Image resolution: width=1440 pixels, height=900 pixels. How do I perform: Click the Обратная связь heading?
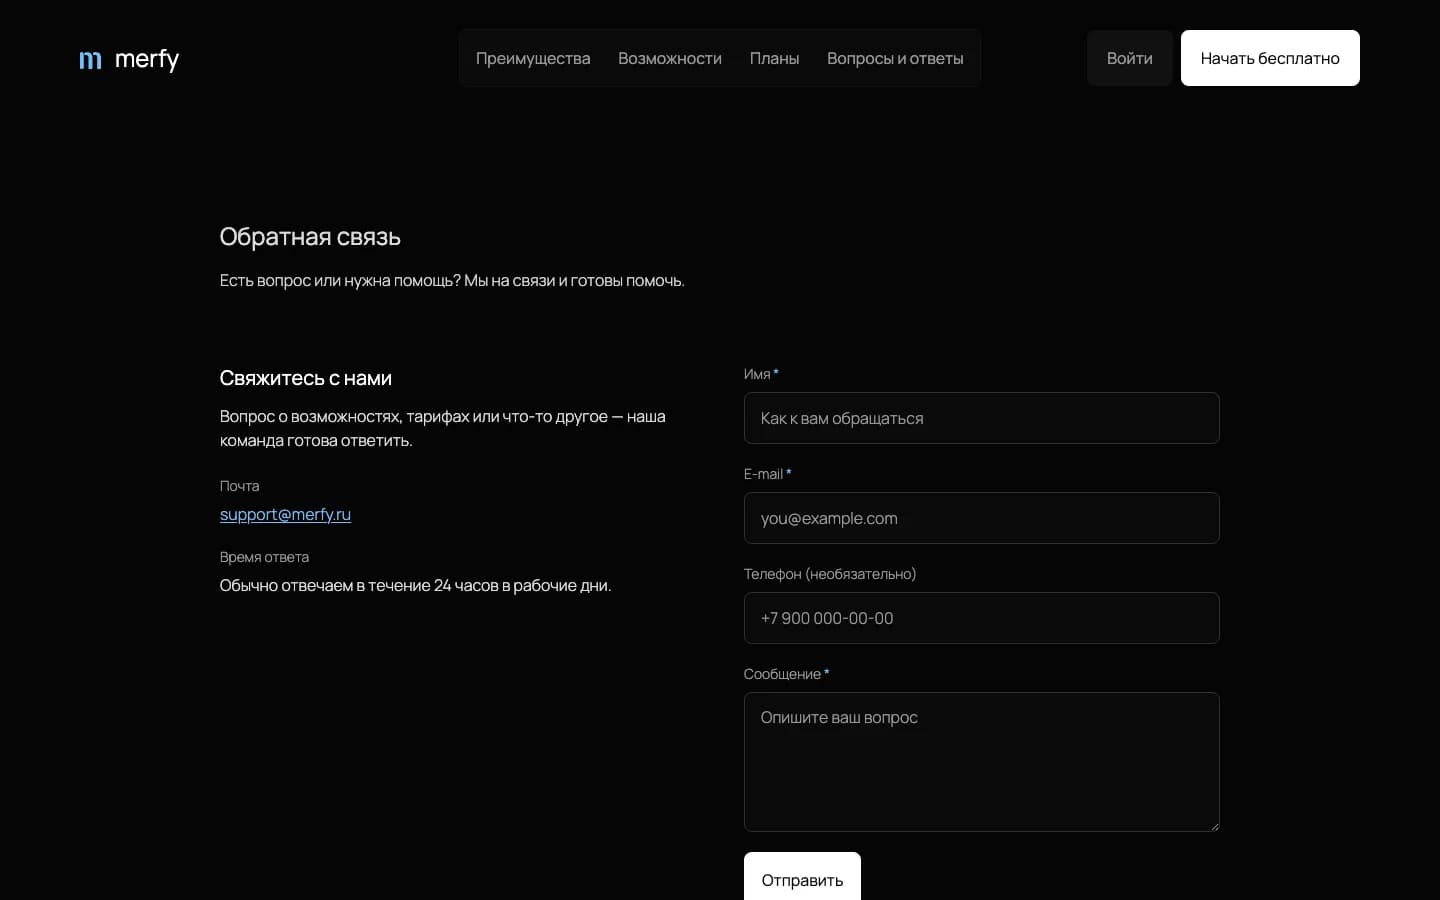coord(310,237)
